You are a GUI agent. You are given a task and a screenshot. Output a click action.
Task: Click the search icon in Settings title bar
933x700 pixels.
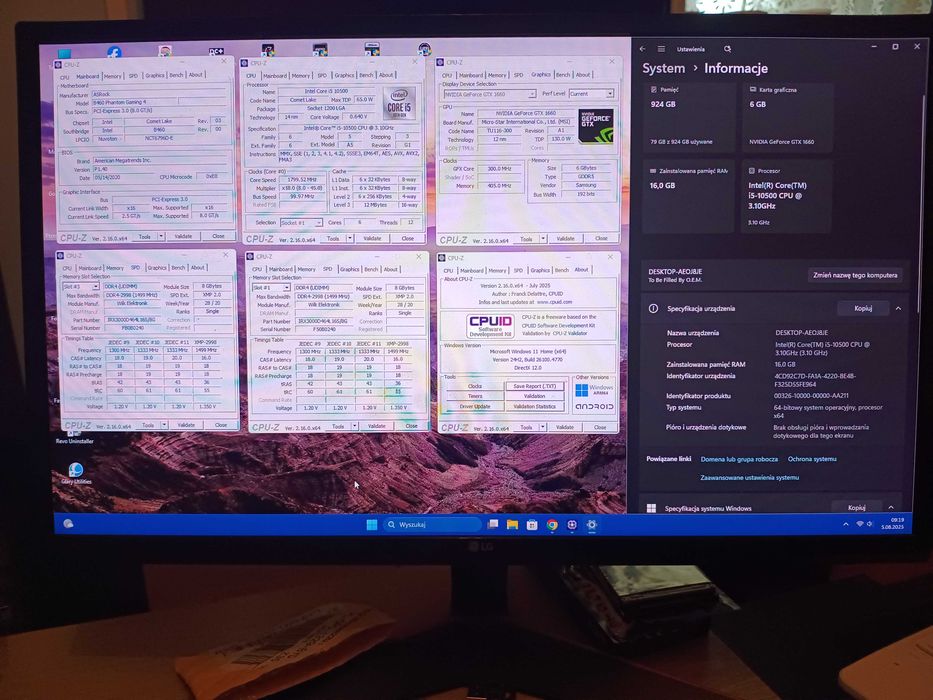point(727,49)
